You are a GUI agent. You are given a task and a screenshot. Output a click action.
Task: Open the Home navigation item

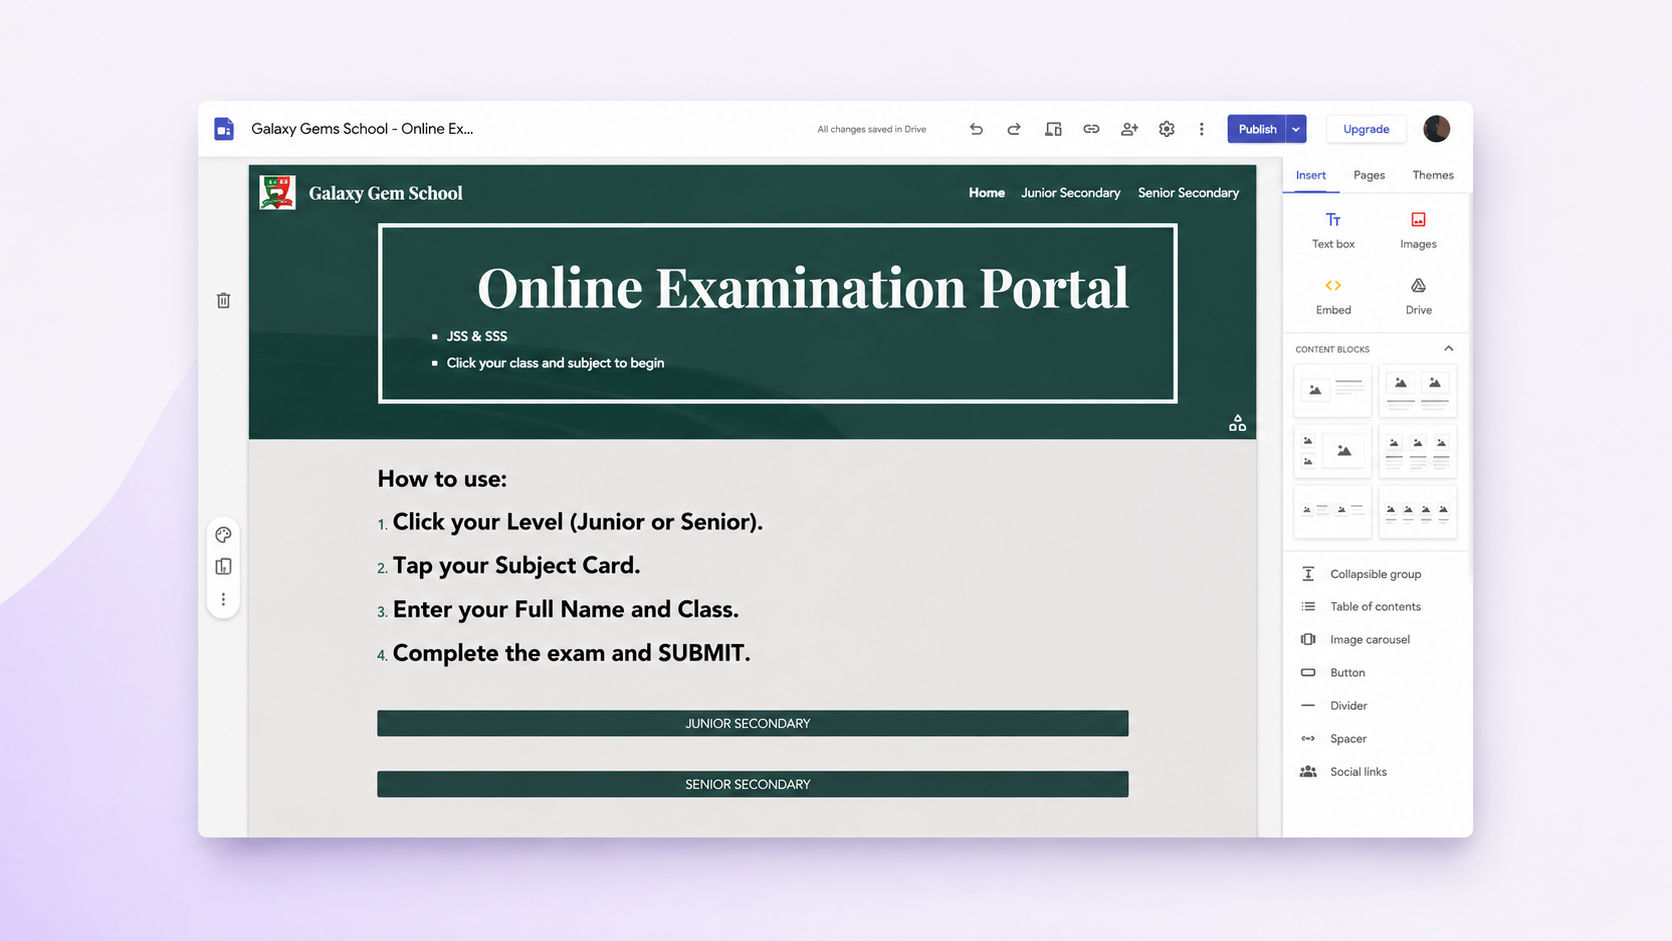pyautogui.click(x=986, y=193)
